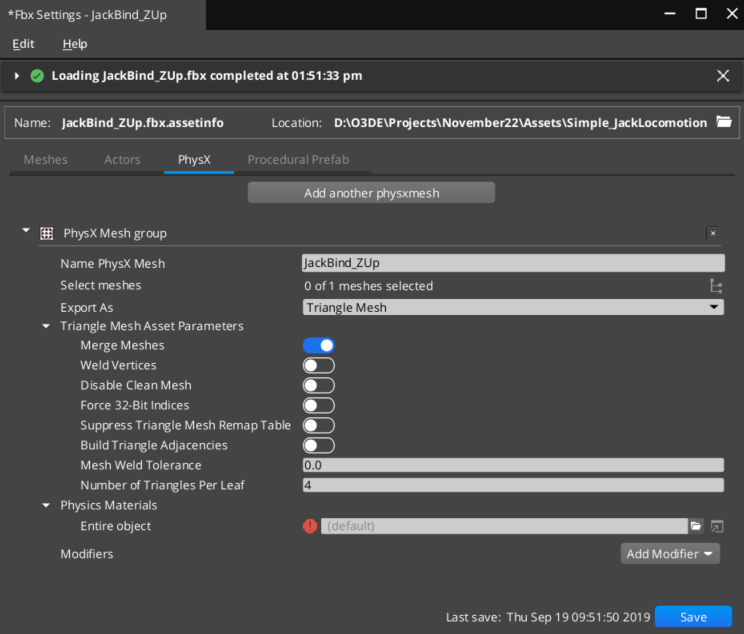Expand the loading status message details
The width and height of the screenshot is (744, 634).
pos(17,76)
